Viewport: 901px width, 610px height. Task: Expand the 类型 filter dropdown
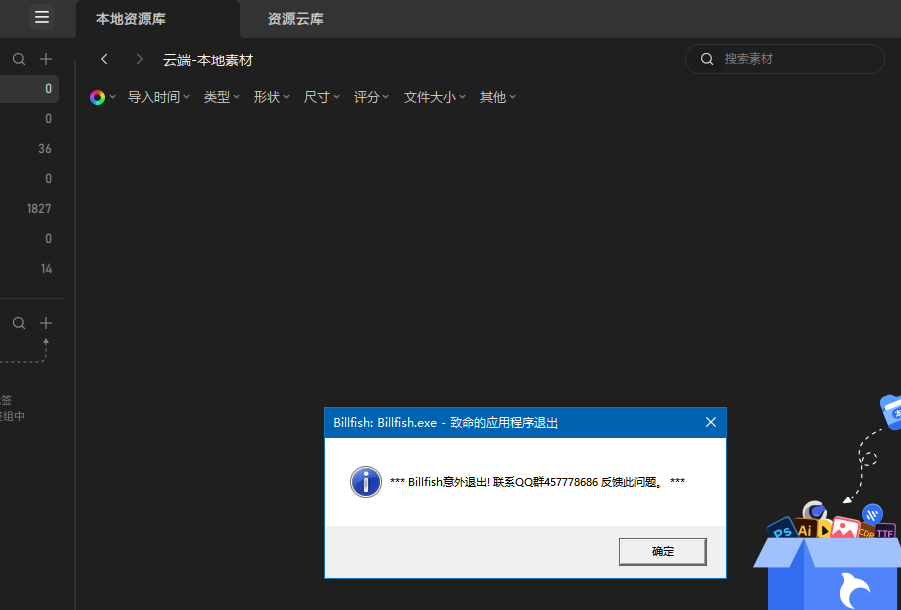(222, 98)
